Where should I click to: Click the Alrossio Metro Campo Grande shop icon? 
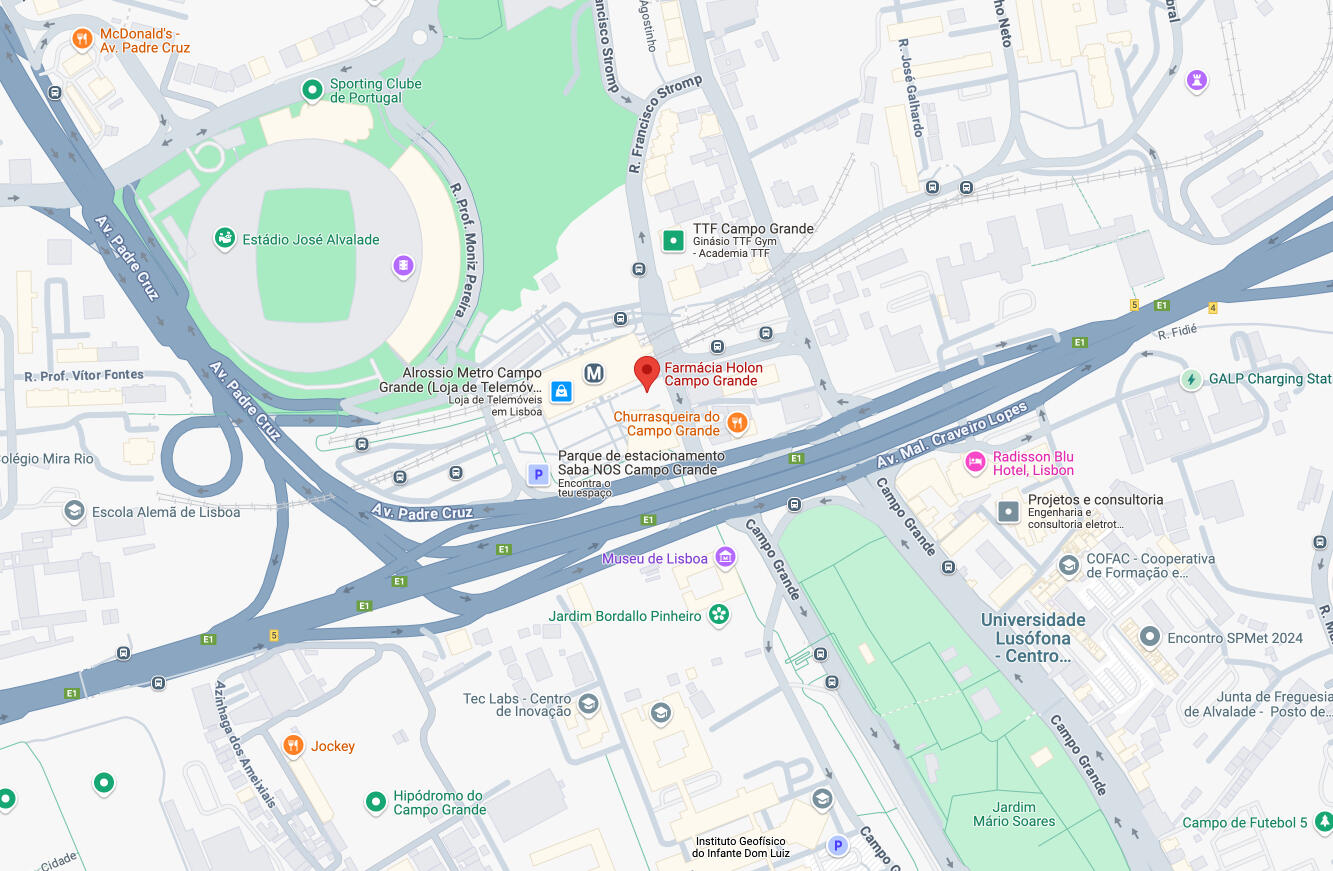click(x=562, y=391)
